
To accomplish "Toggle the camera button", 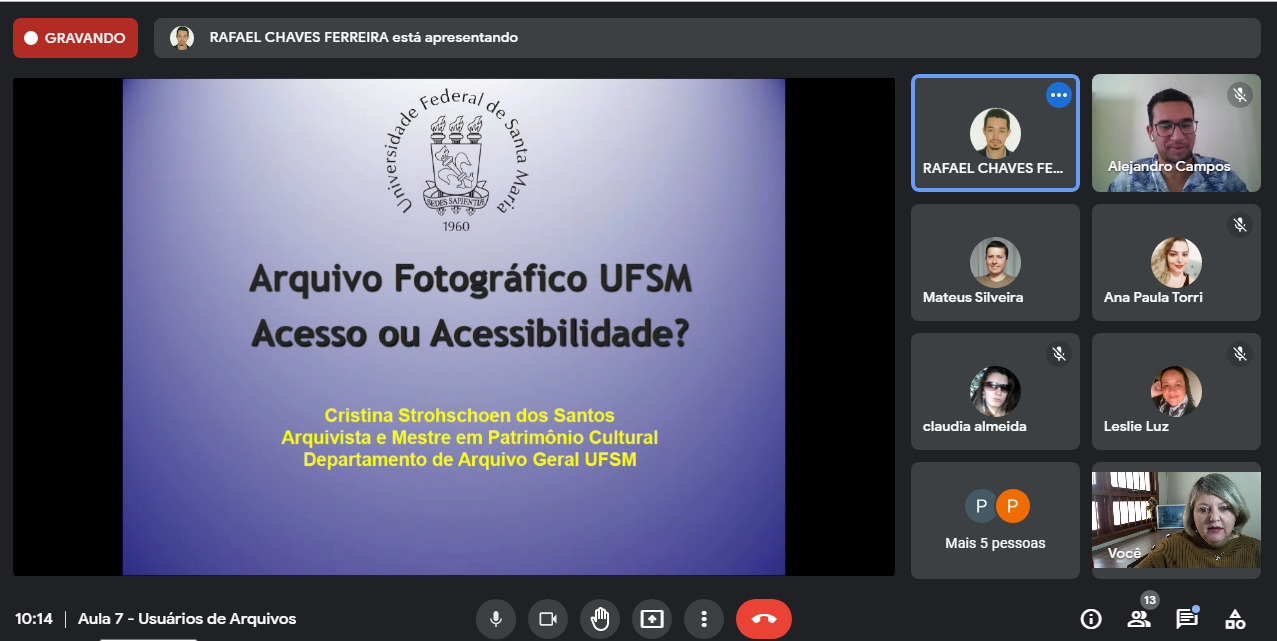I will (547, 619).
